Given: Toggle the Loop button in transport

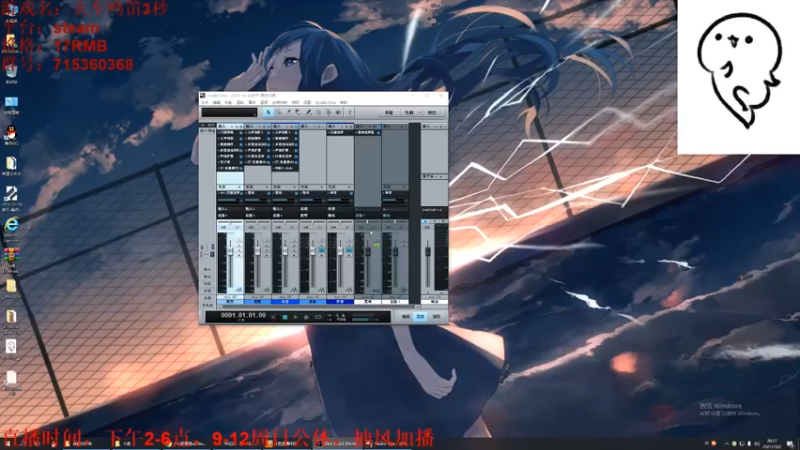Looking at the screenshot, I should pos(318,317).
